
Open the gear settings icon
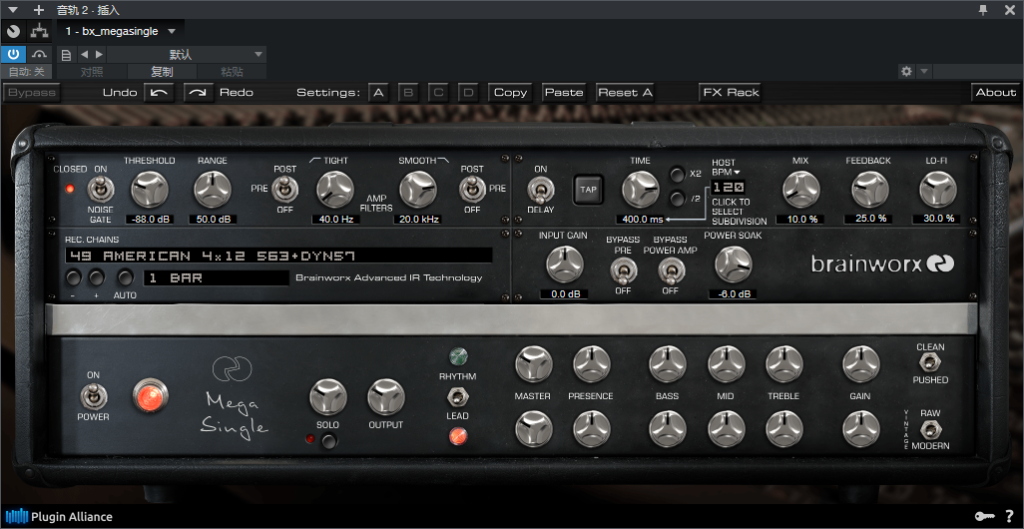[906, 71]
